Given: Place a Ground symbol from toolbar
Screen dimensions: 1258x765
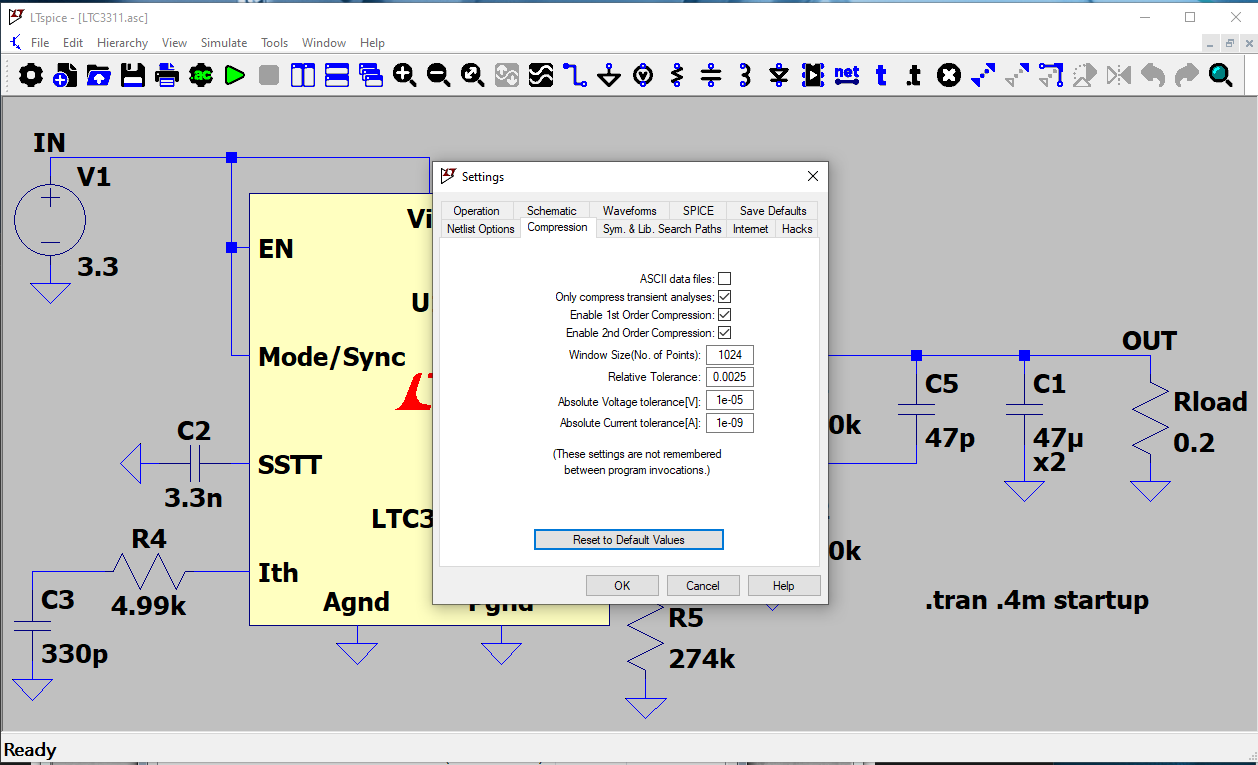Looking at the screenshot, I should tap(609, 75).
